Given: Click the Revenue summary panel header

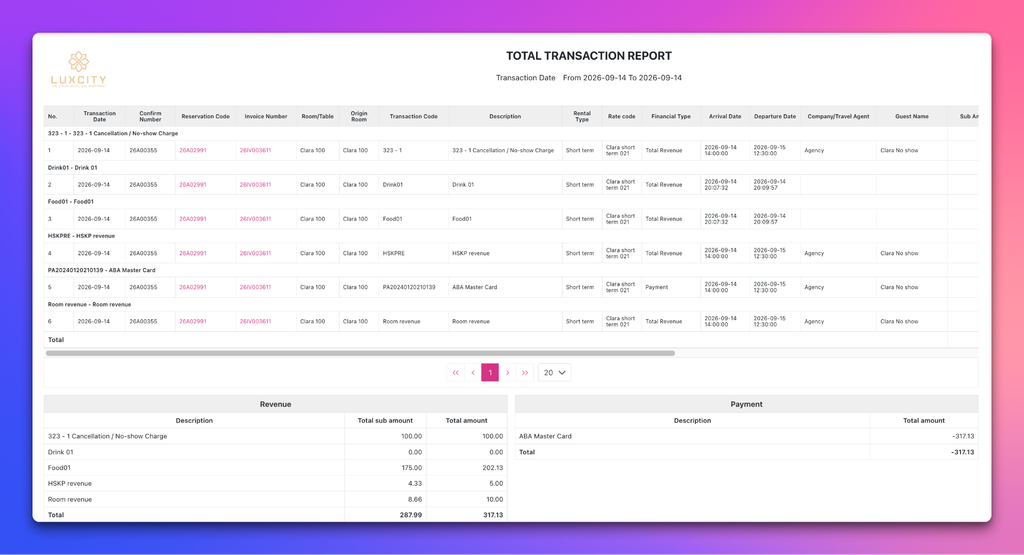Looking at the screenshot, I should point(276,404).
